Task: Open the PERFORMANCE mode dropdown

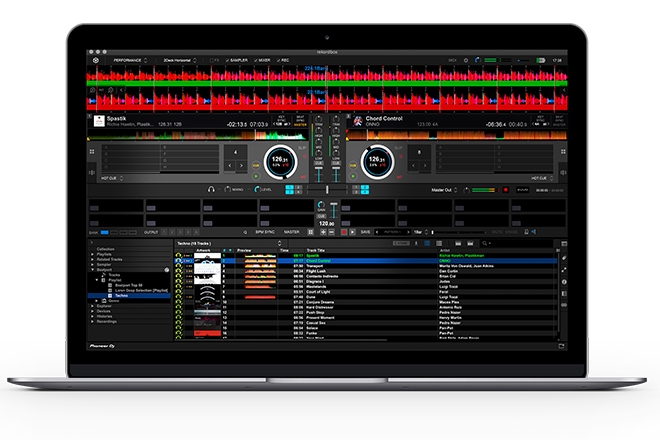Action: (130, 60)
